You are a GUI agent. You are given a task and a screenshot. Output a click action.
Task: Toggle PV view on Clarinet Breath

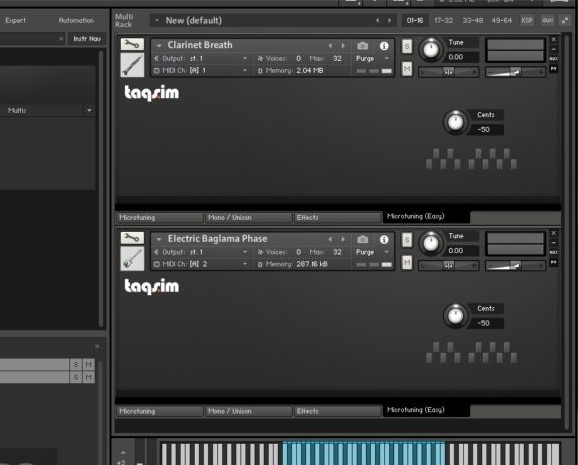click(553, 69)
